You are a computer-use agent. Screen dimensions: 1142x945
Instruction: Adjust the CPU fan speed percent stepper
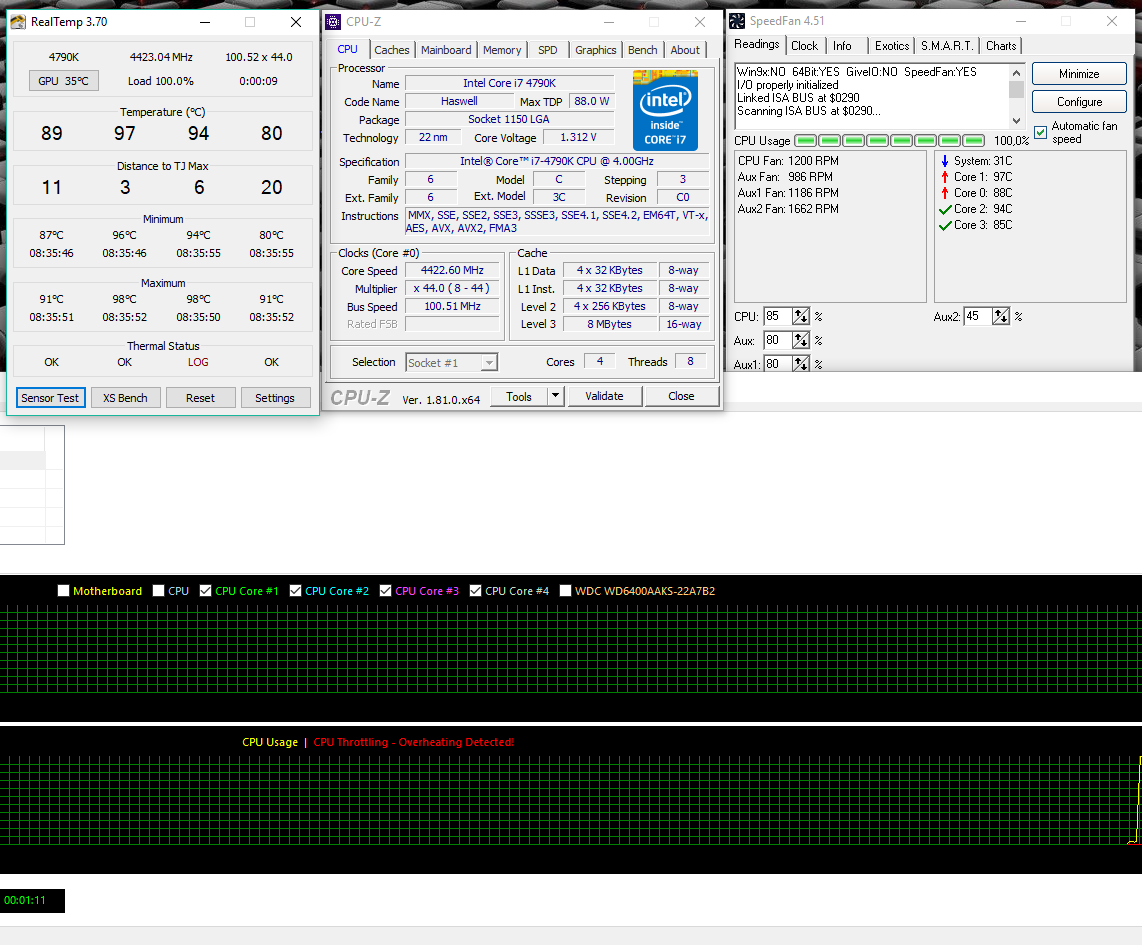tap(800, 316)
